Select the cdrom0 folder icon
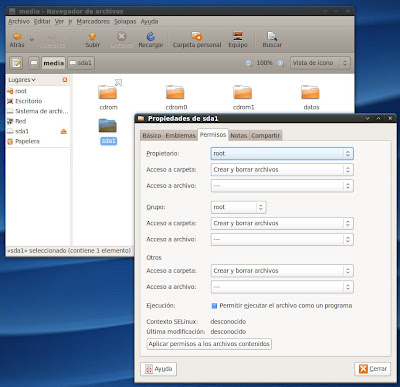The height and width of the screenshot is (387, 400). pyautogui.click(x=175, y=92)
